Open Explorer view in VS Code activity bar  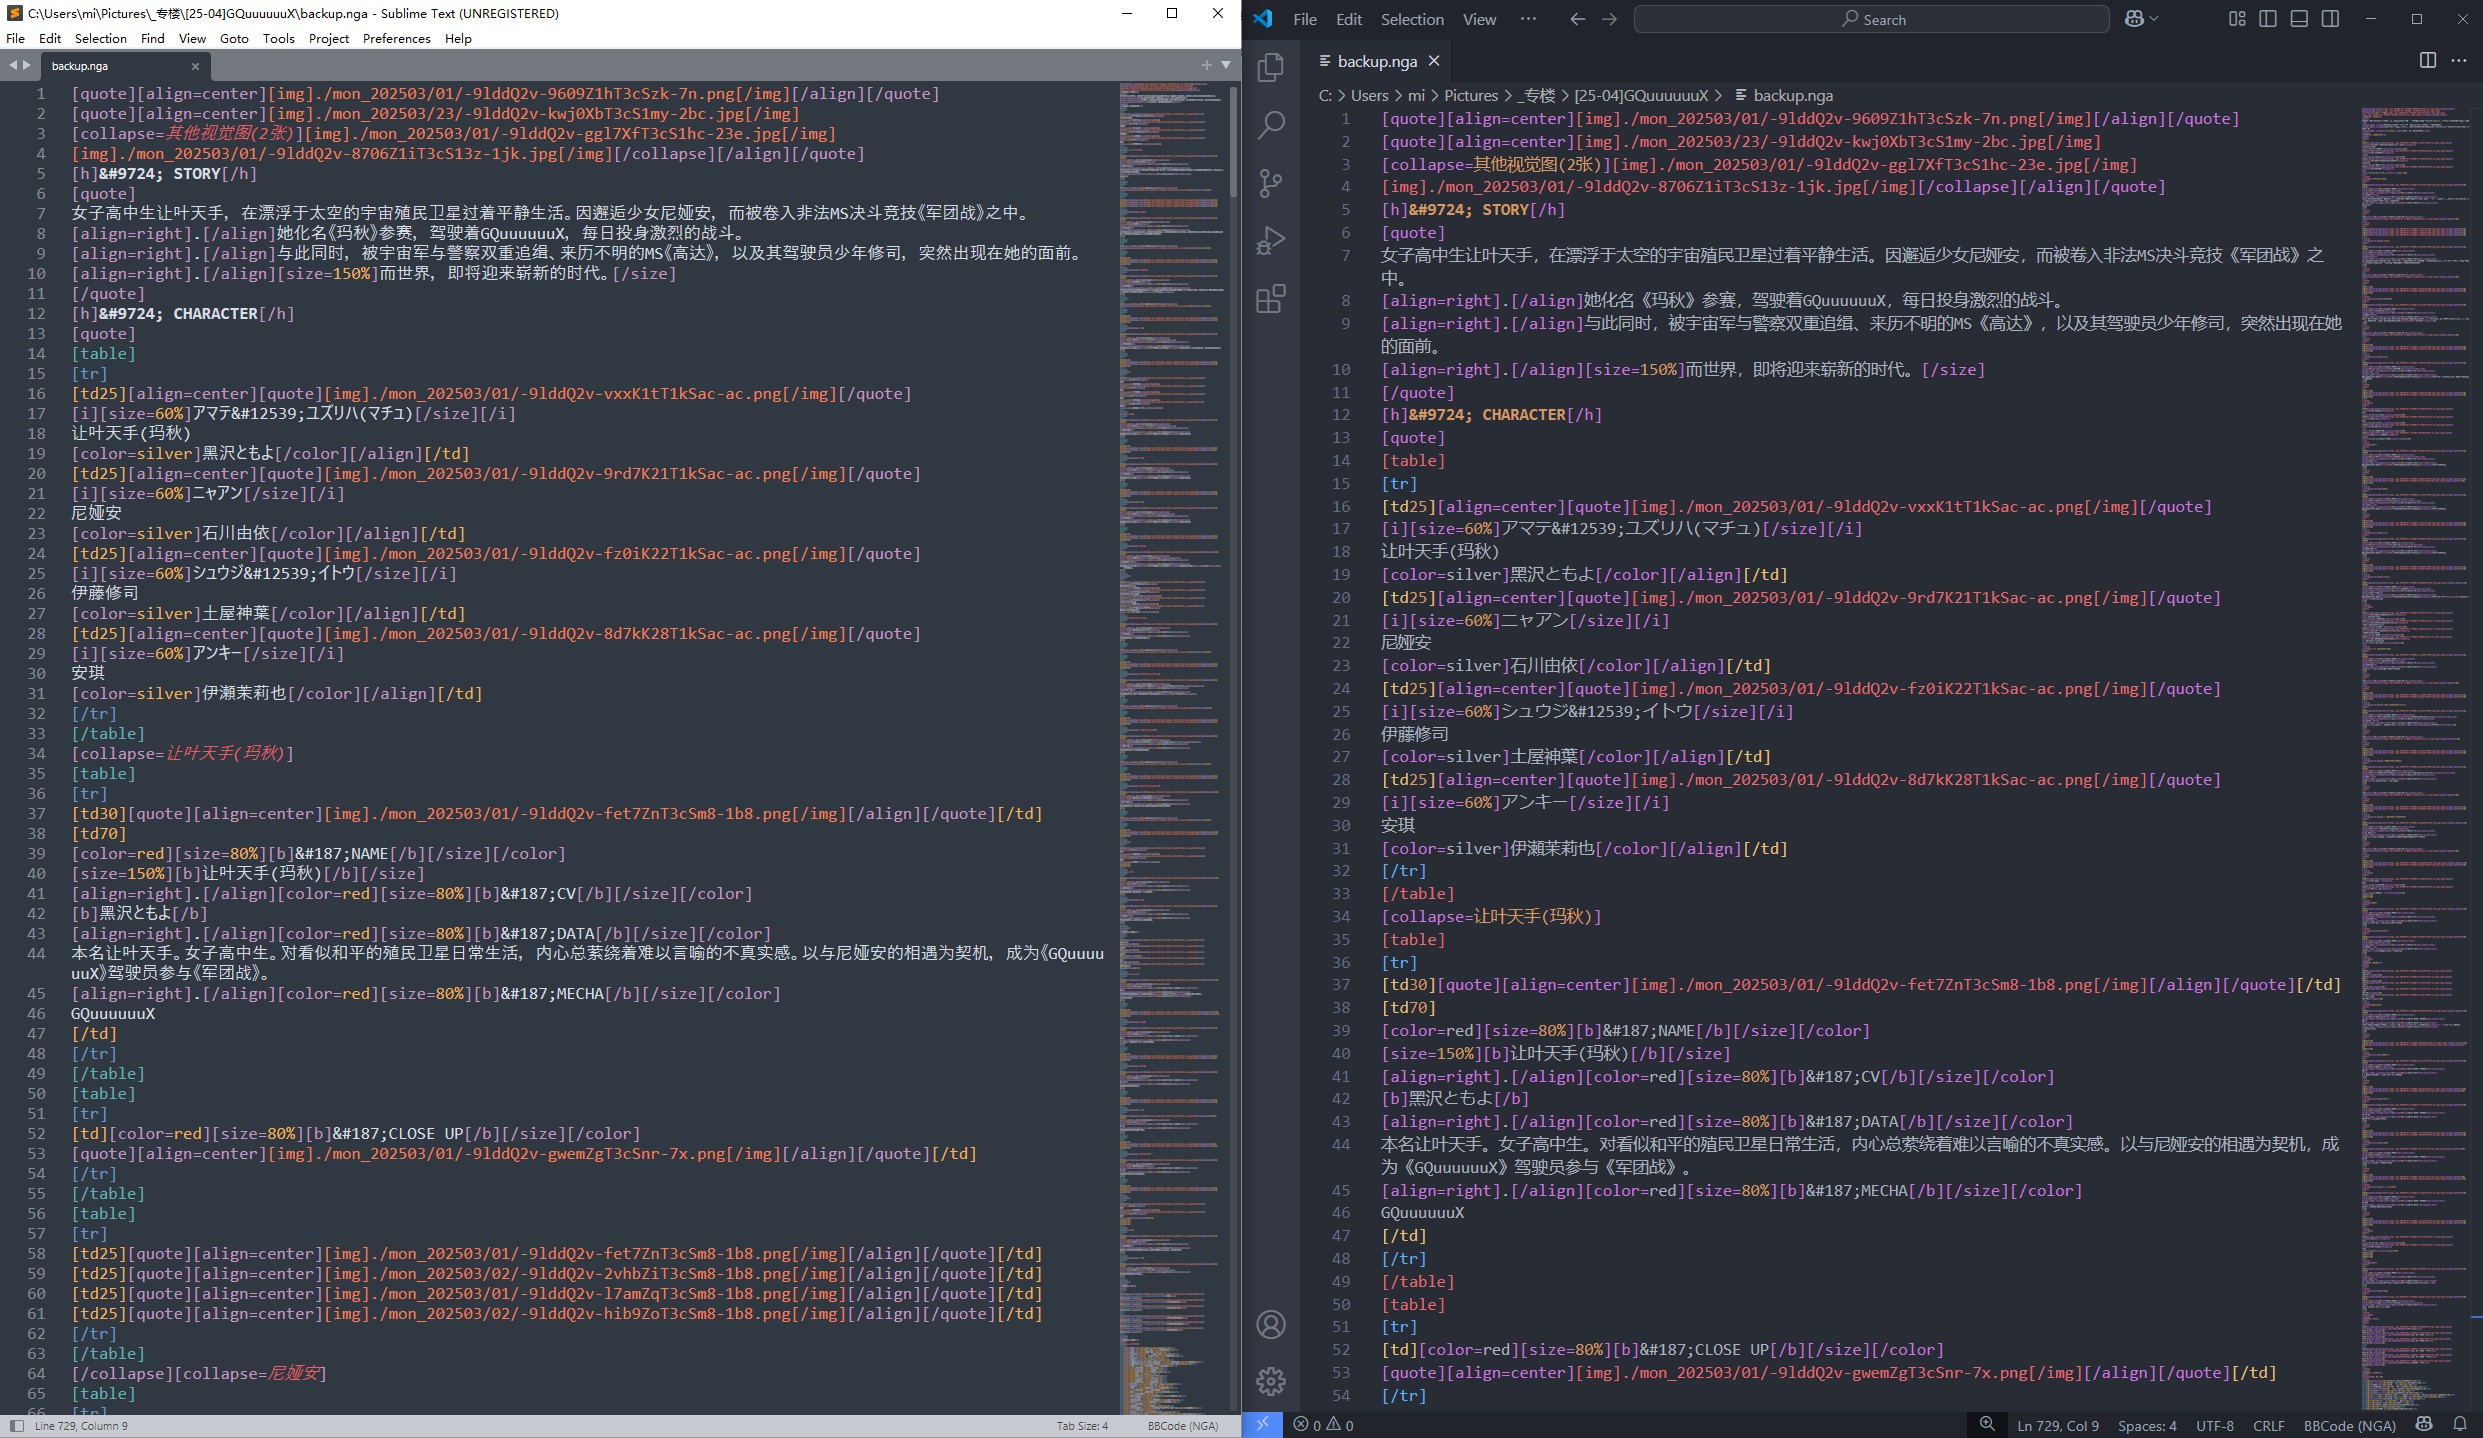tap(1270, 67)
